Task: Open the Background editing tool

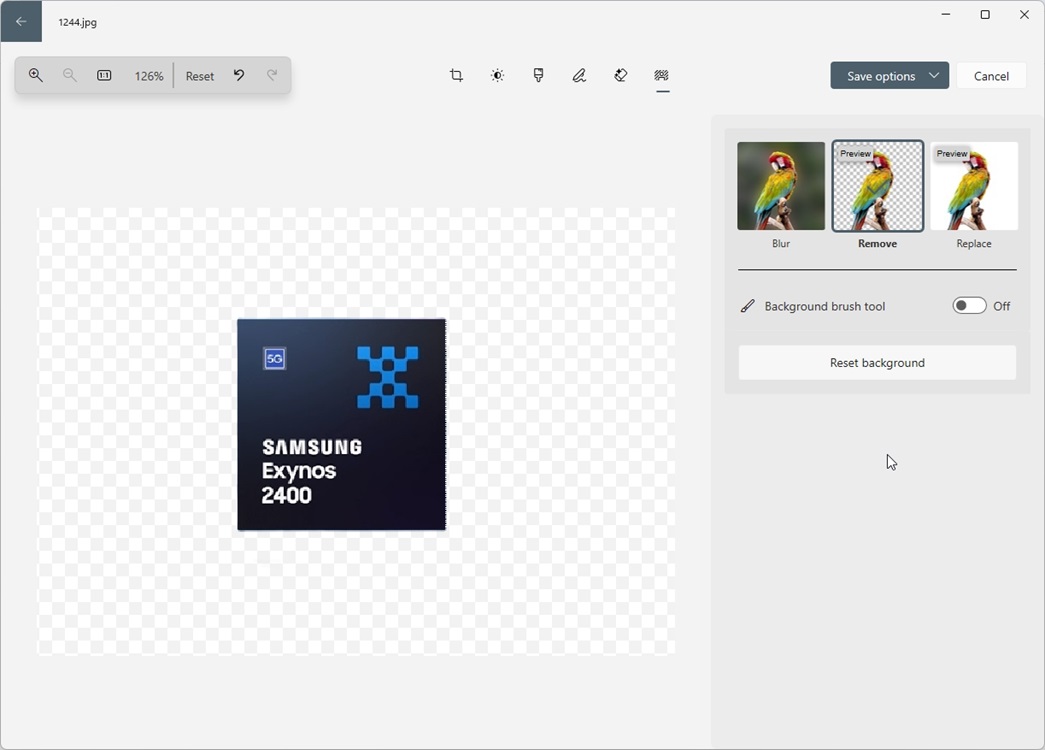Action: [661, 75]
